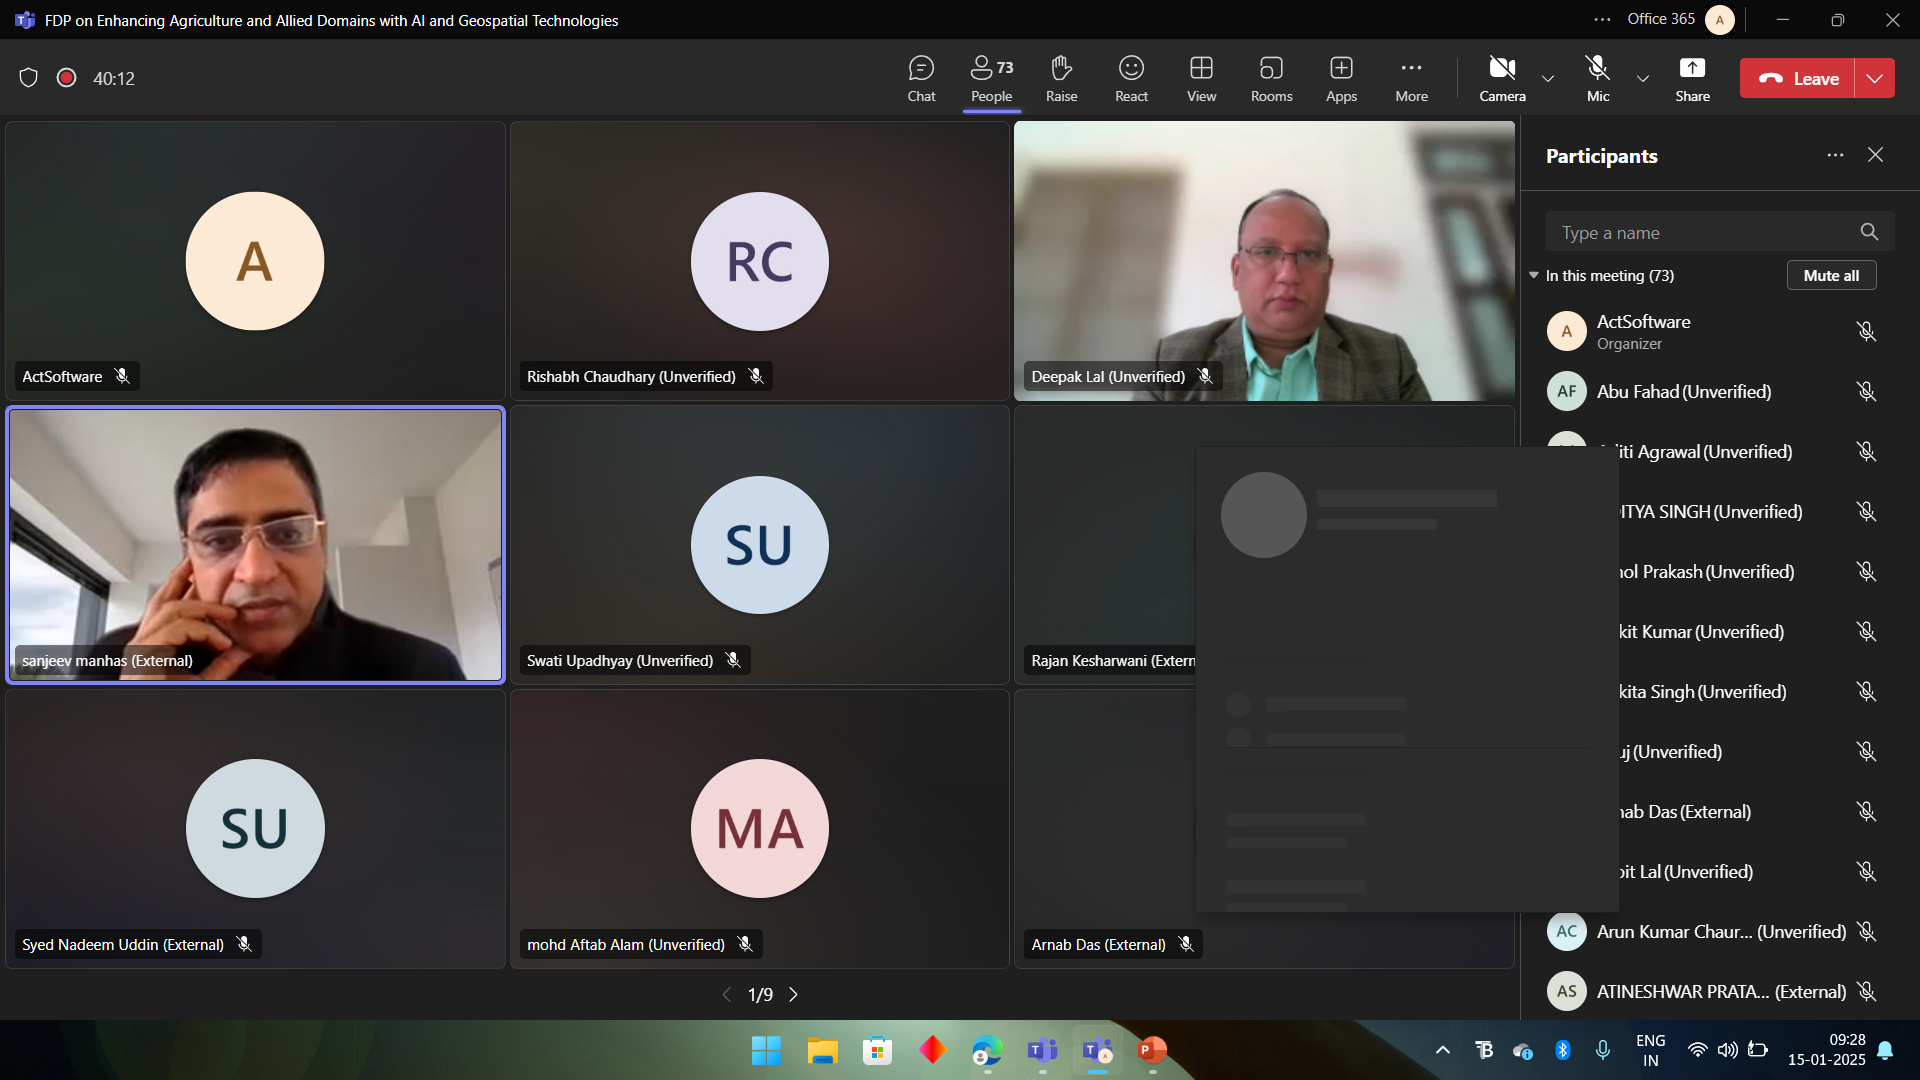Toggle mic icon for ActSoftware in list
1920x1080 pixels.
(x=1866, y=331)
